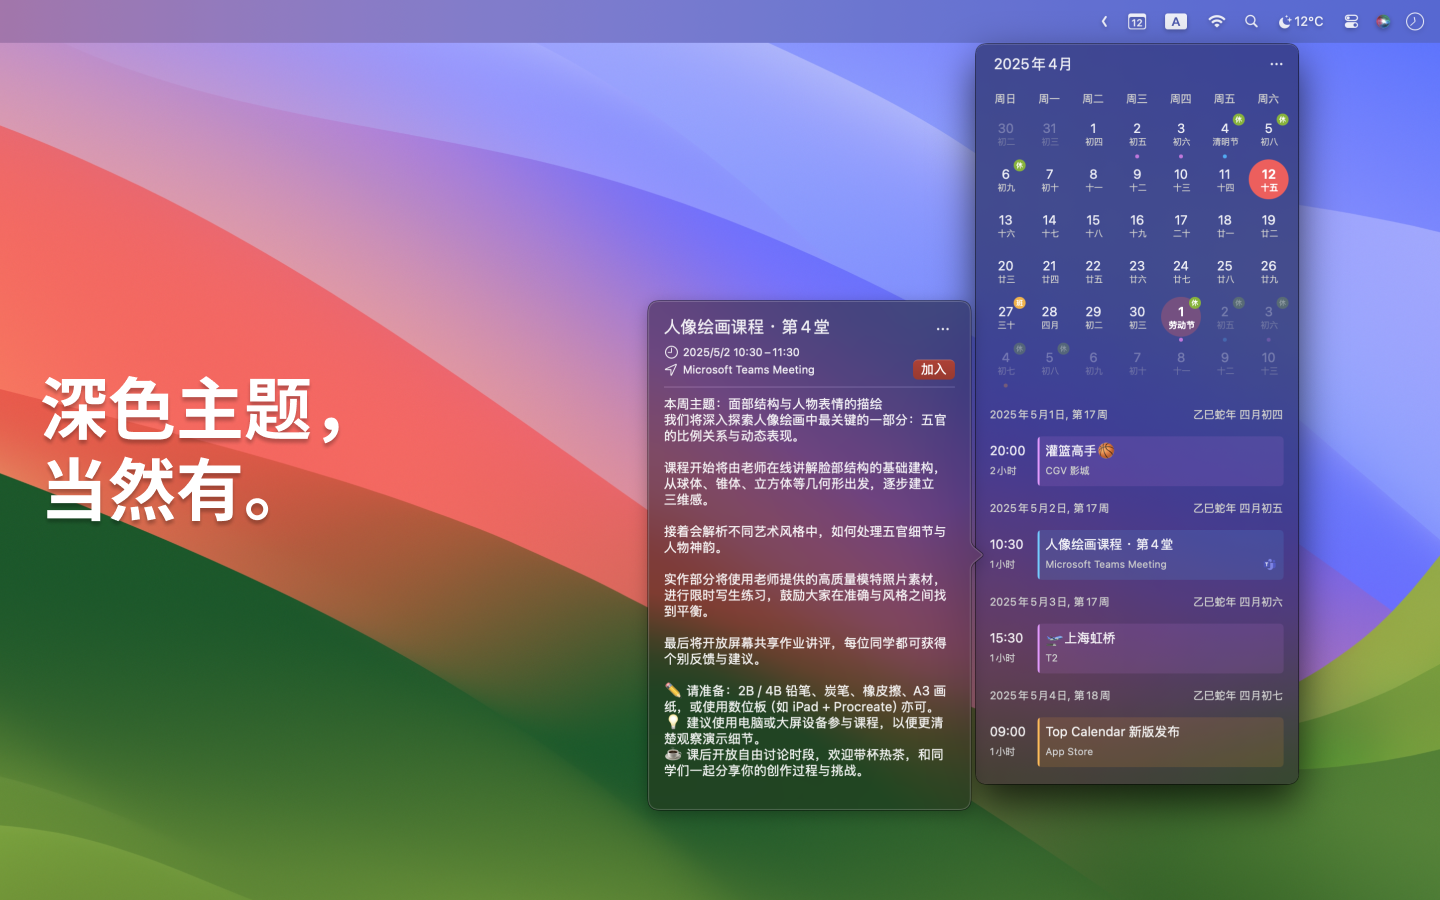1440x900 pixels.
Task: Click the input method A icon
Action: (x=1176, y=21)
